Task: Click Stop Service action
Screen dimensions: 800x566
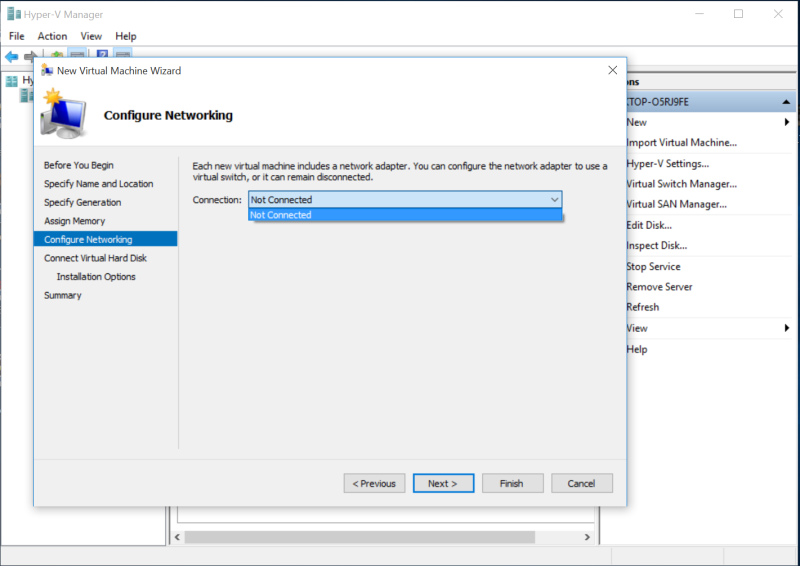Action: pyautogui.click(x=654, y=266)
